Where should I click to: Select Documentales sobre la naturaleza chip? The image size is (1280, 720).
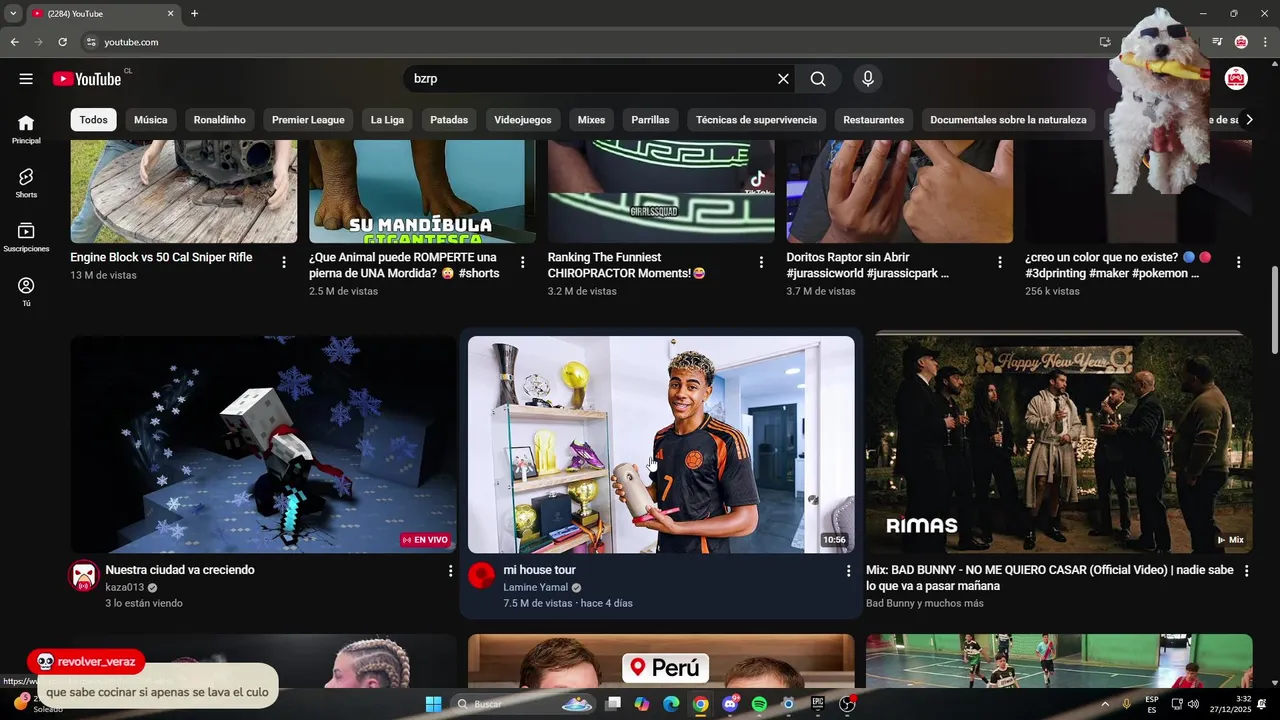pyautogui.click(x=1008, y=120)
